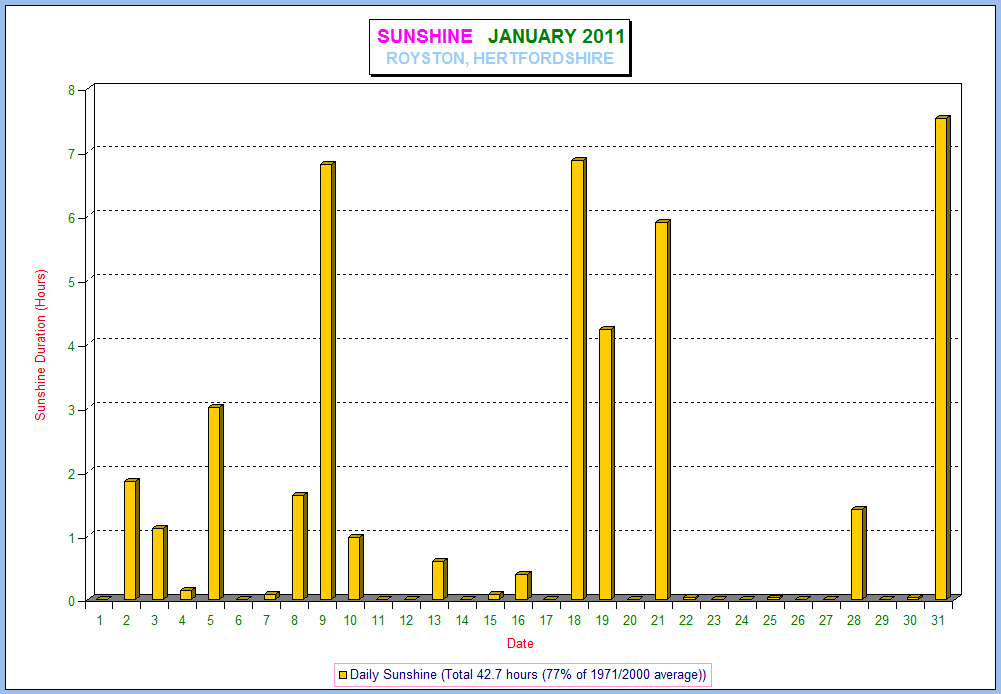Screen dimensions: 1001x694
Task: Select the bar for date 5
Action: [216, 502]
